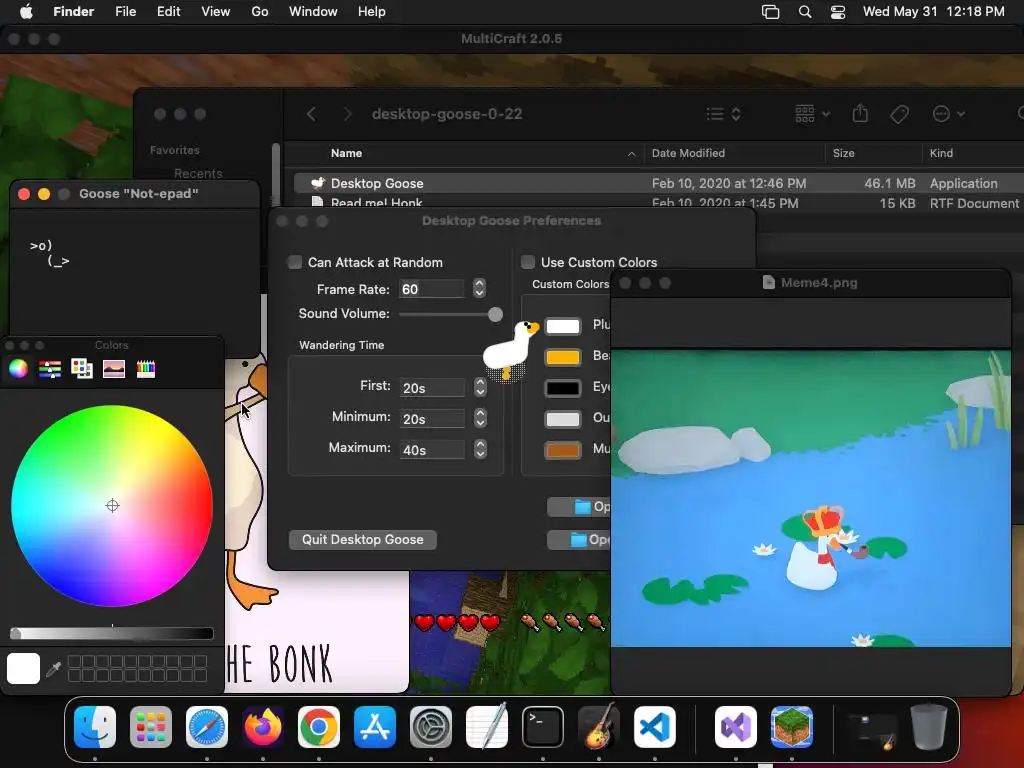Click the Tags icon in Finder toolbar
The image size is (1024, 768).
899,114
